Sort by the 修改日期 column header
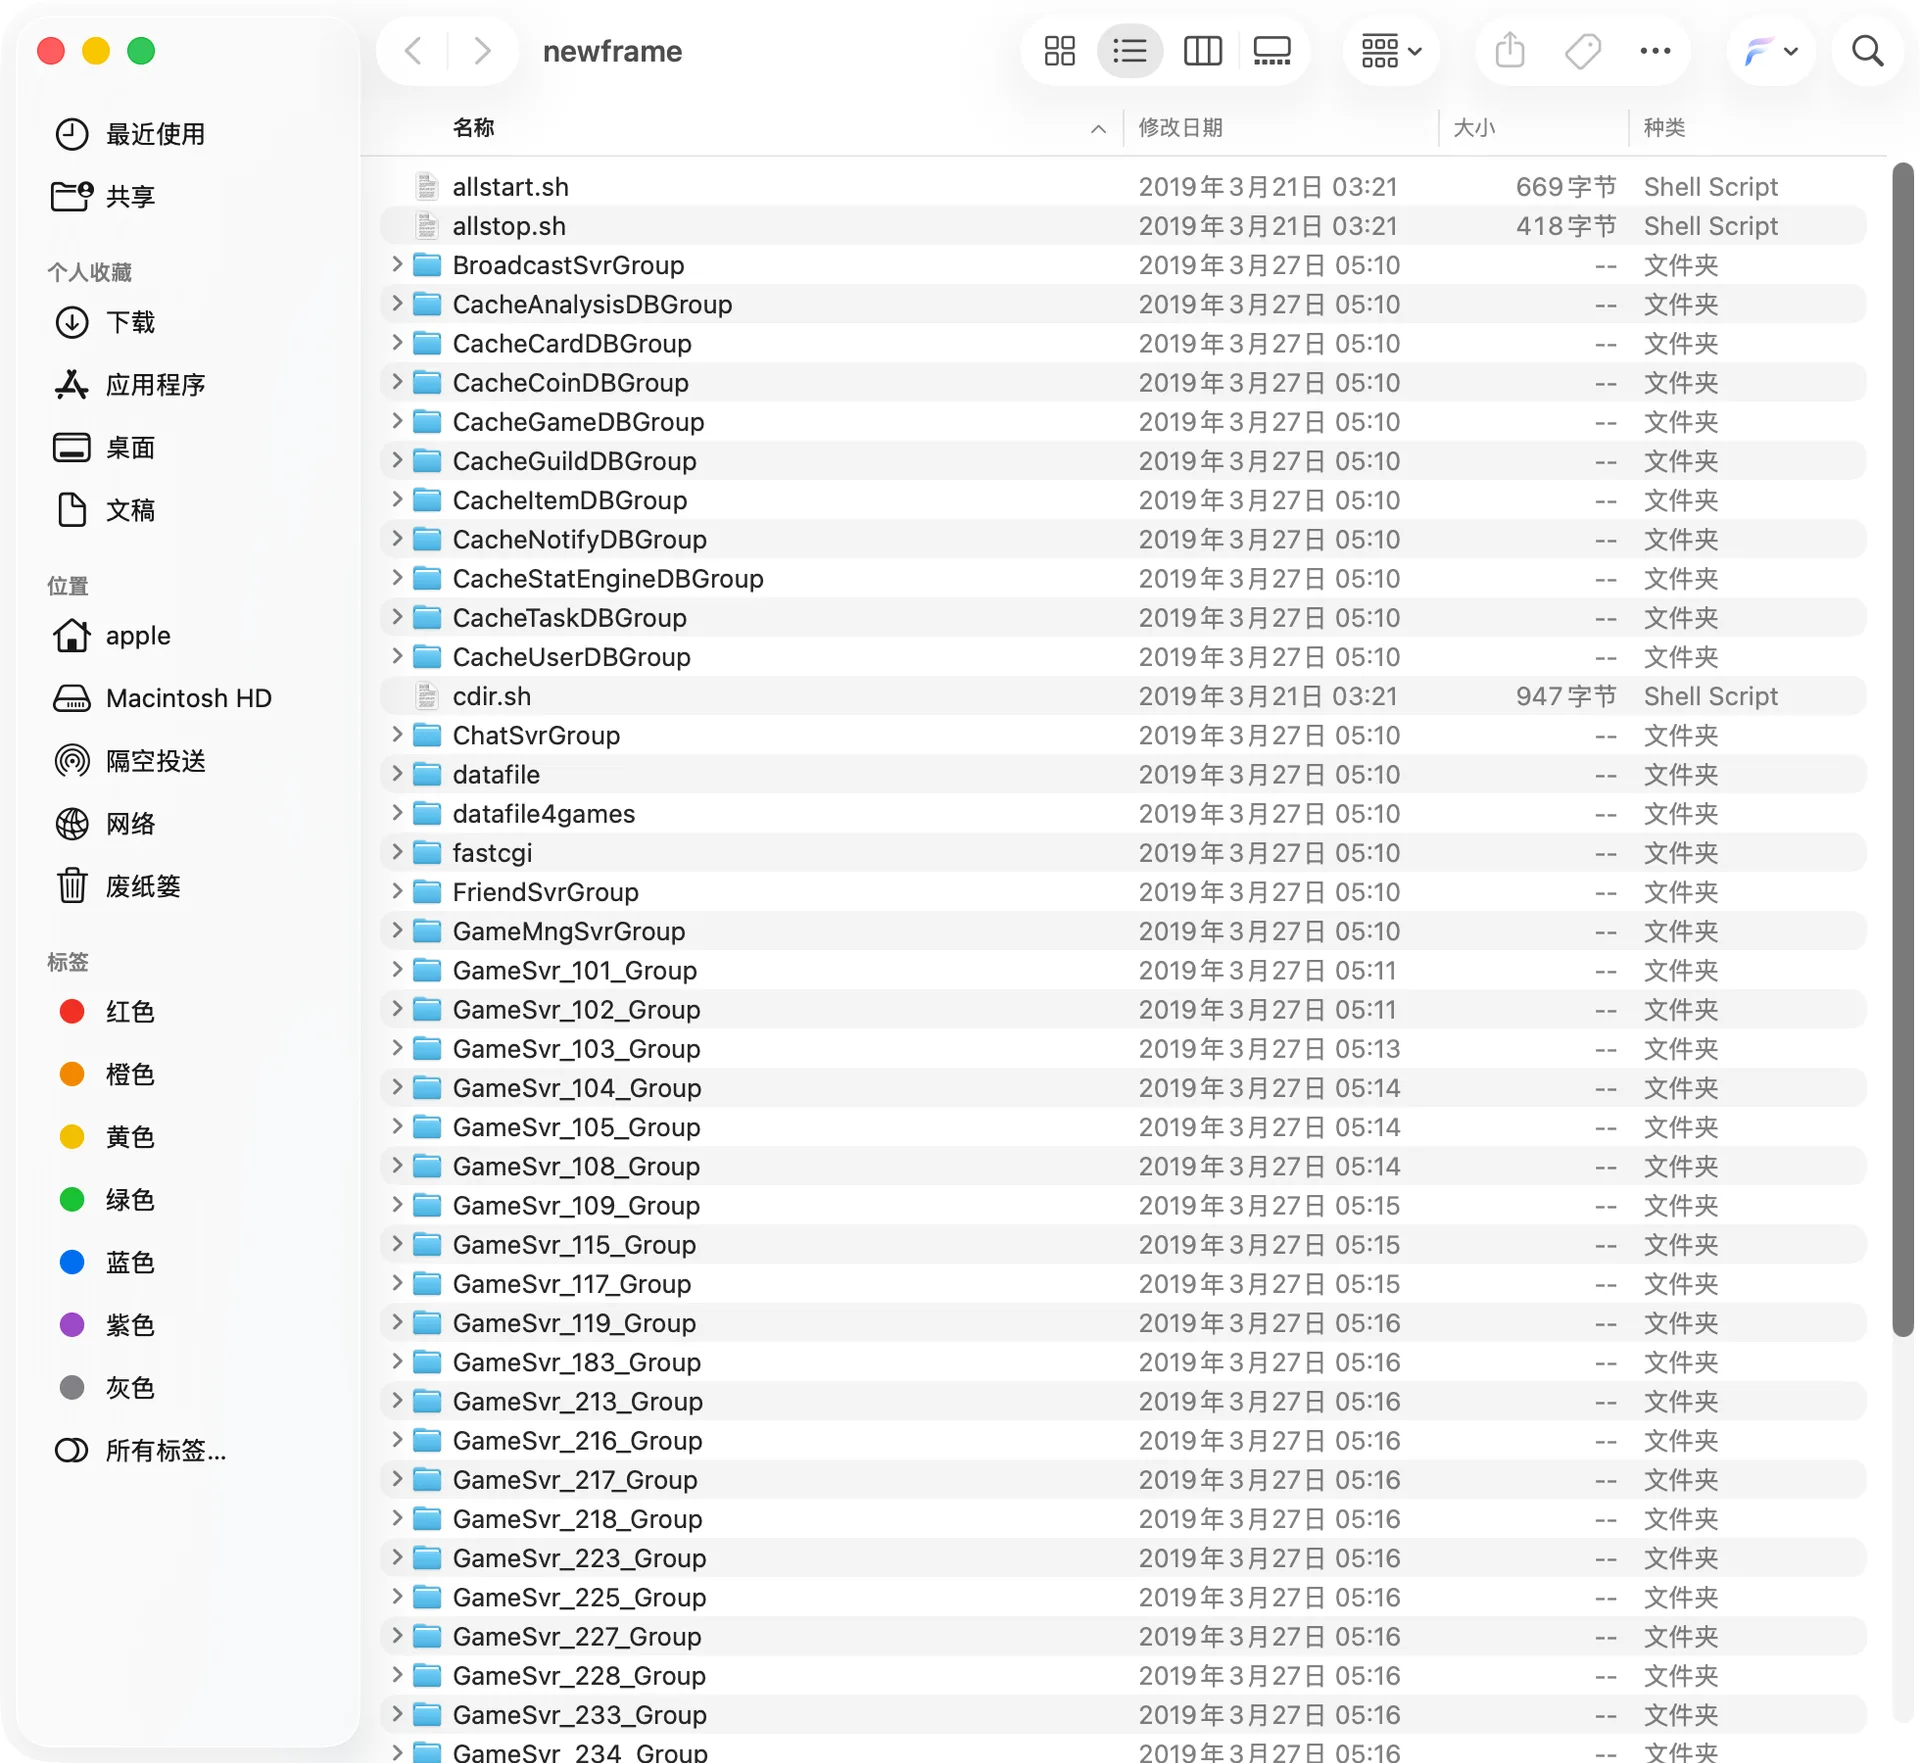1920x1763 pixels. (x=1180, y=128)
